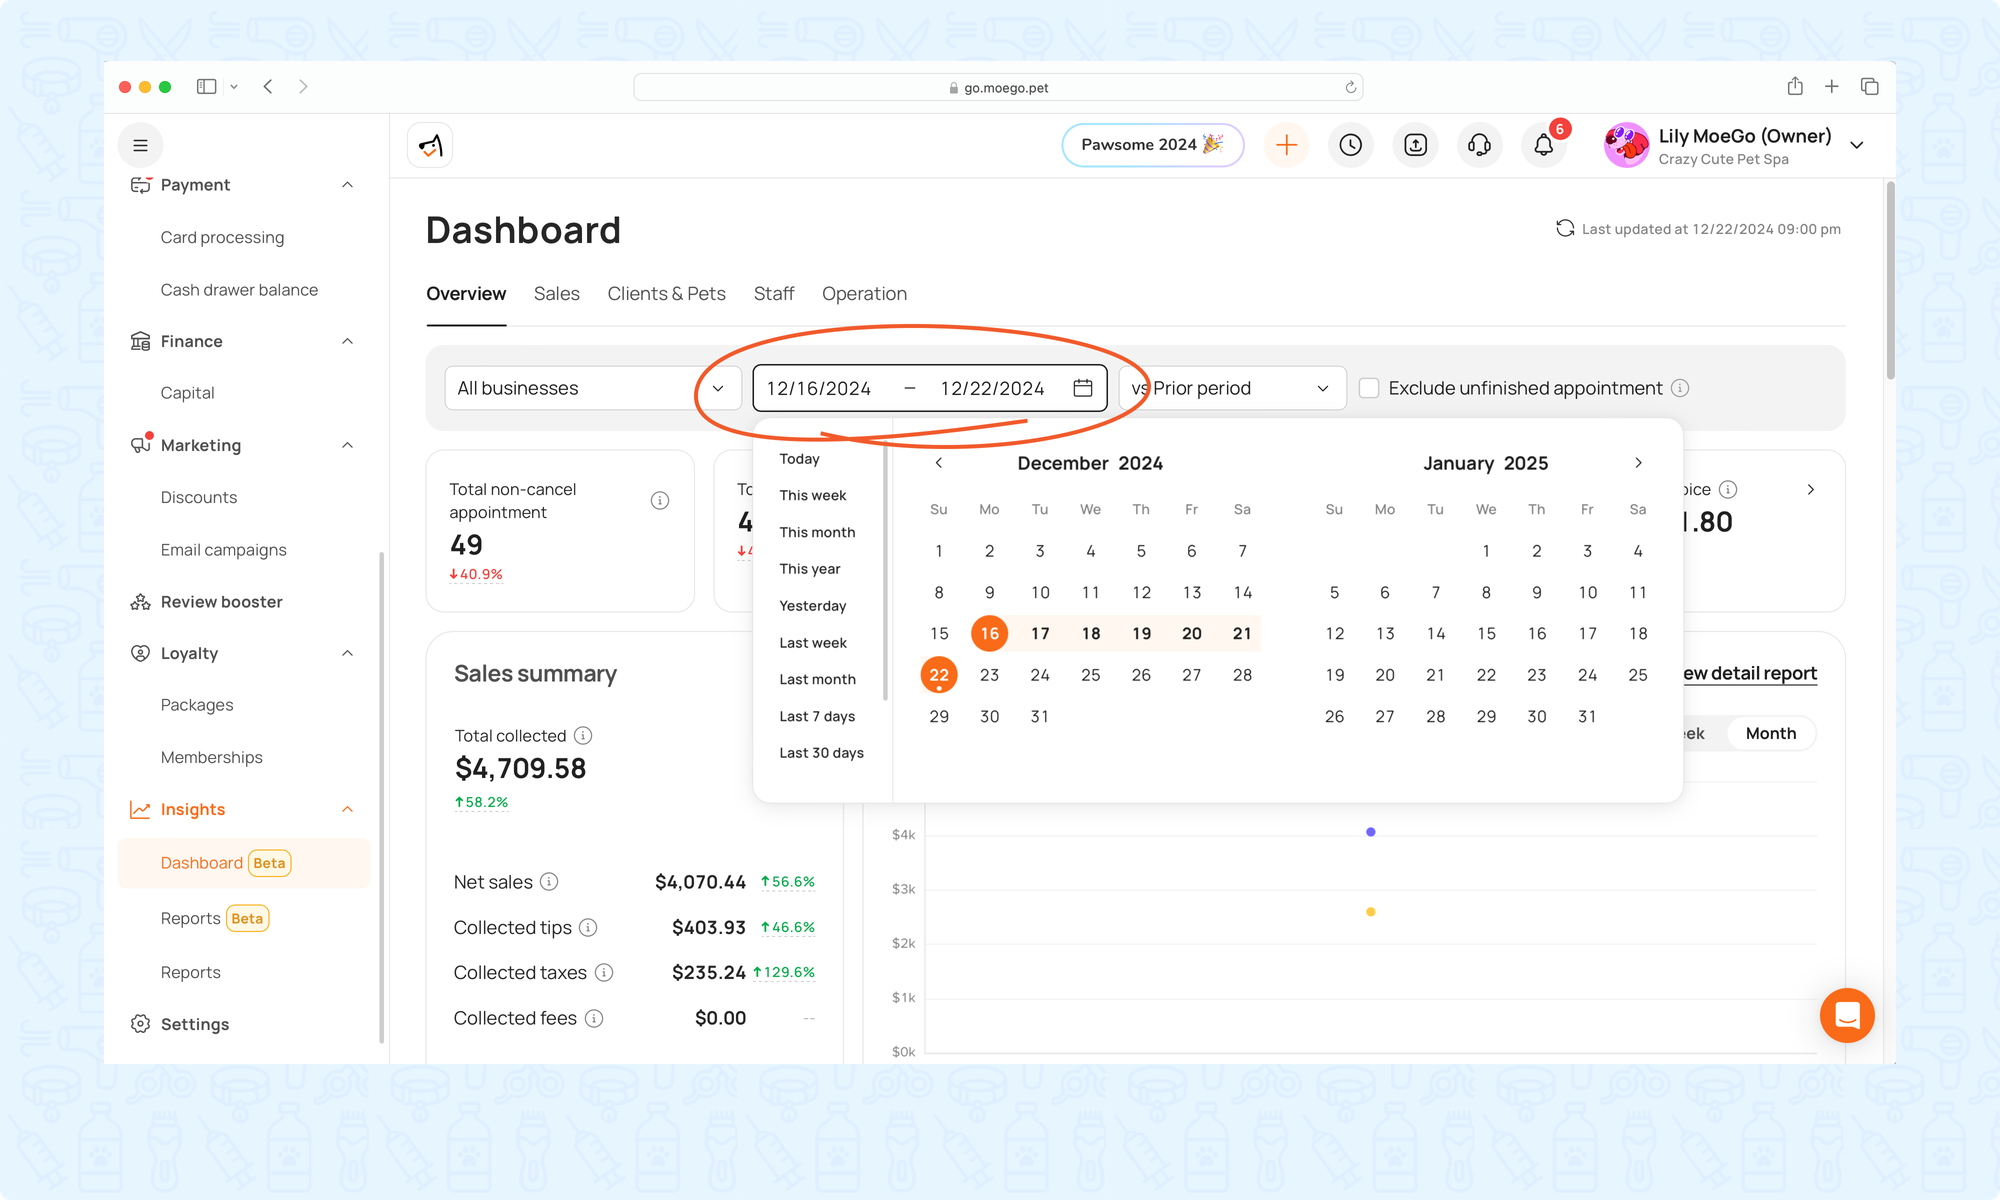Screen dimensions: 2000x1200
Task: Click the Pawsome 2024 button
Action: pyautogui.click(x=1152, y=145)
